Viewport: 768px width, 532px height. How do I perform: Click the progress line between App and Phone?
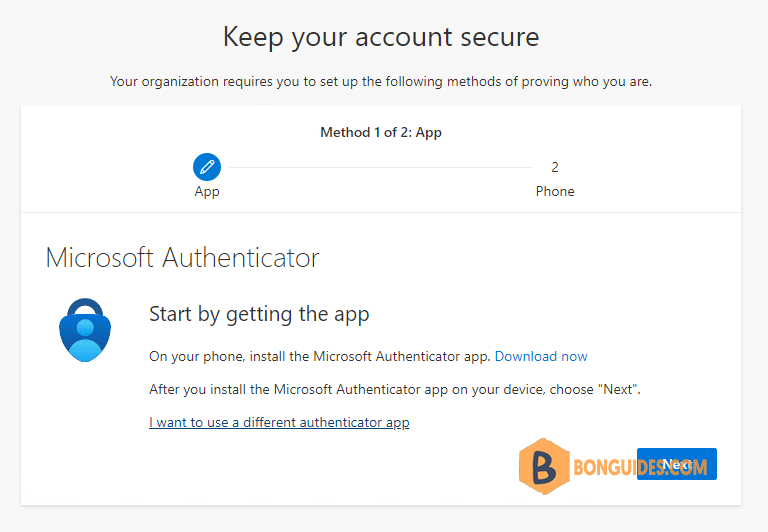click(381, 168)
